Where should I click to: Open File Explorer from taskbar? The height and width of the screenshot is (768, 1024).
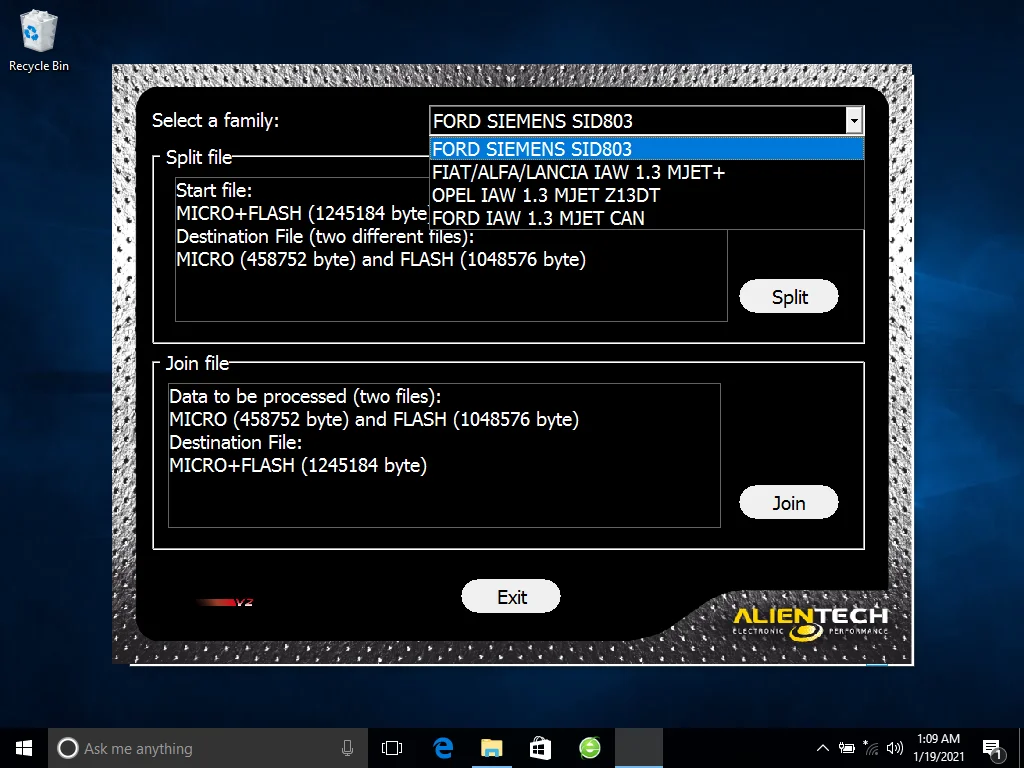492,748
